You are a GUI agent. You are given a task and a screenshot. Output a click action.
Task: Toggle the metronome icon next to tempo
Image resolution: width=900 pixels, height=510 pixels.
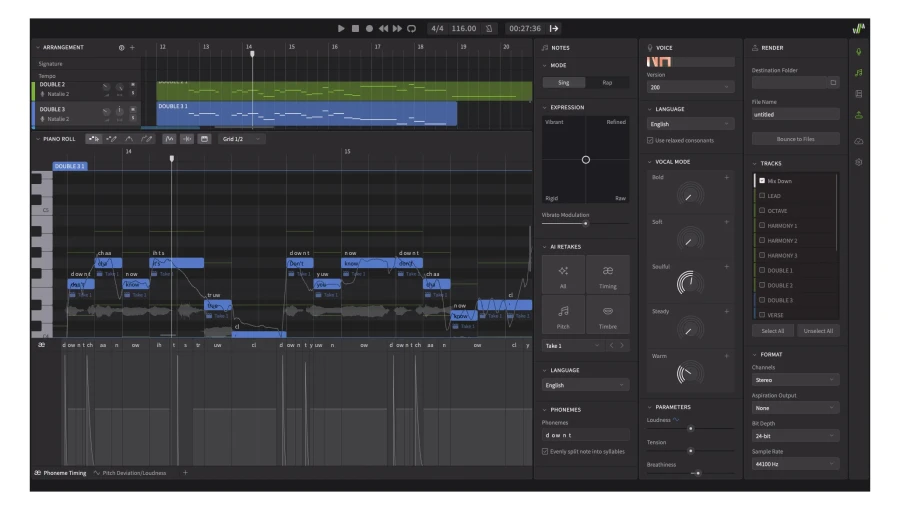(x=489, y=28)
